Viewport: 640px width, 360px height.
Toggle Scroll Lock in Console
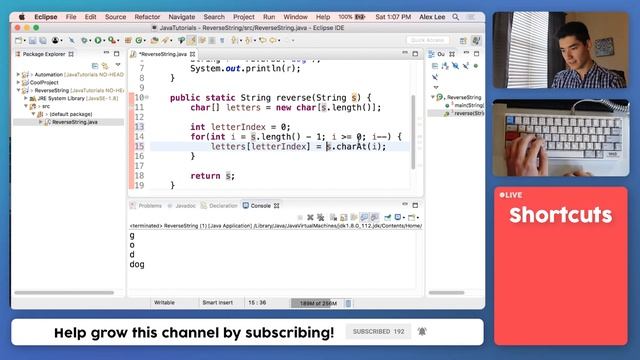point(344,217)
